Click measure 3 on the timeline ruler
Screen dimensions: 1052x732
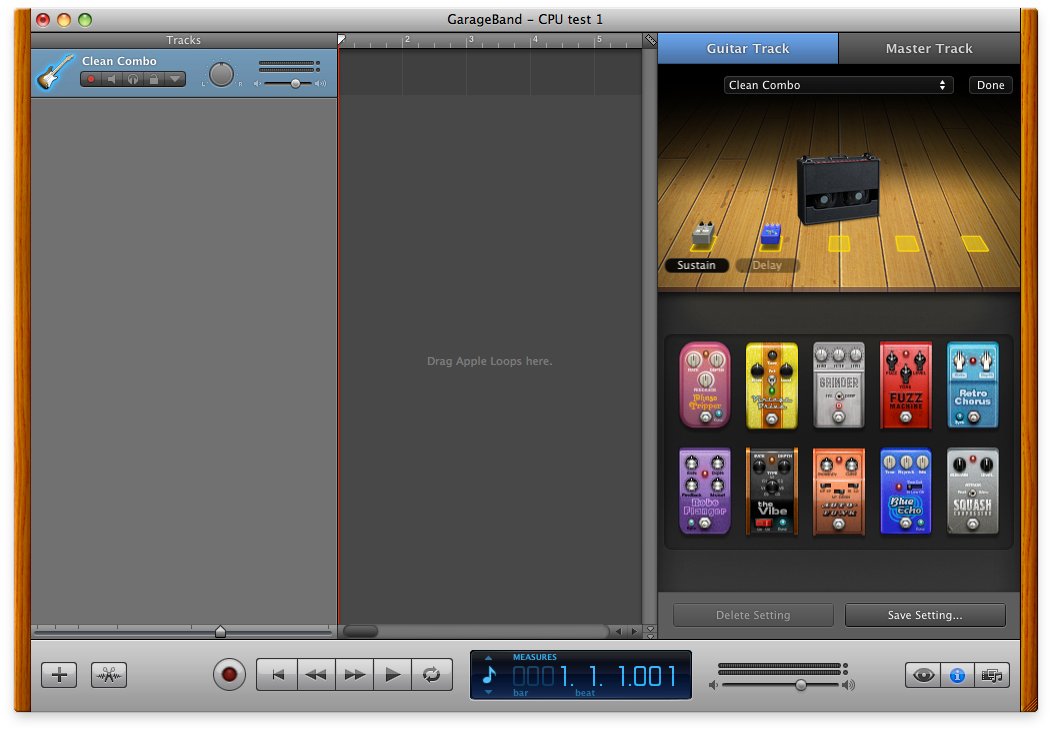click(x=471, y=40)
